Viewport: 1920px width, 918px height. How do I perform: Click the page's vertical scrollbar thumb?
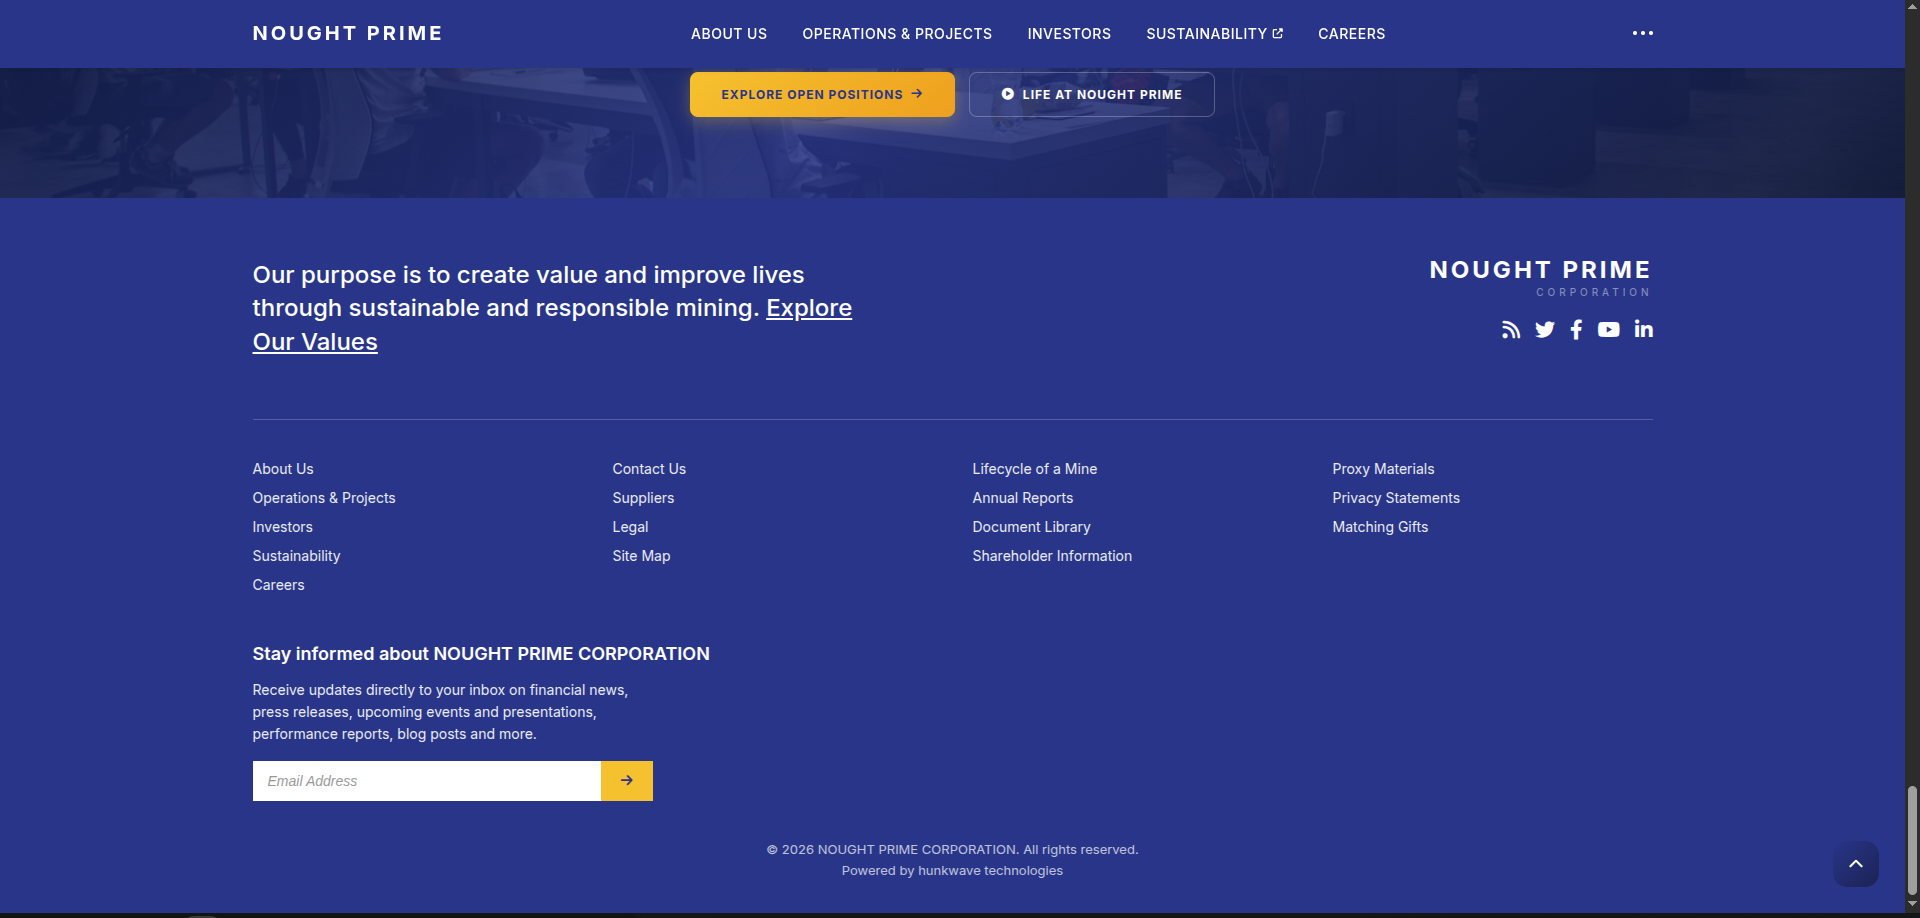[1912, 838]
